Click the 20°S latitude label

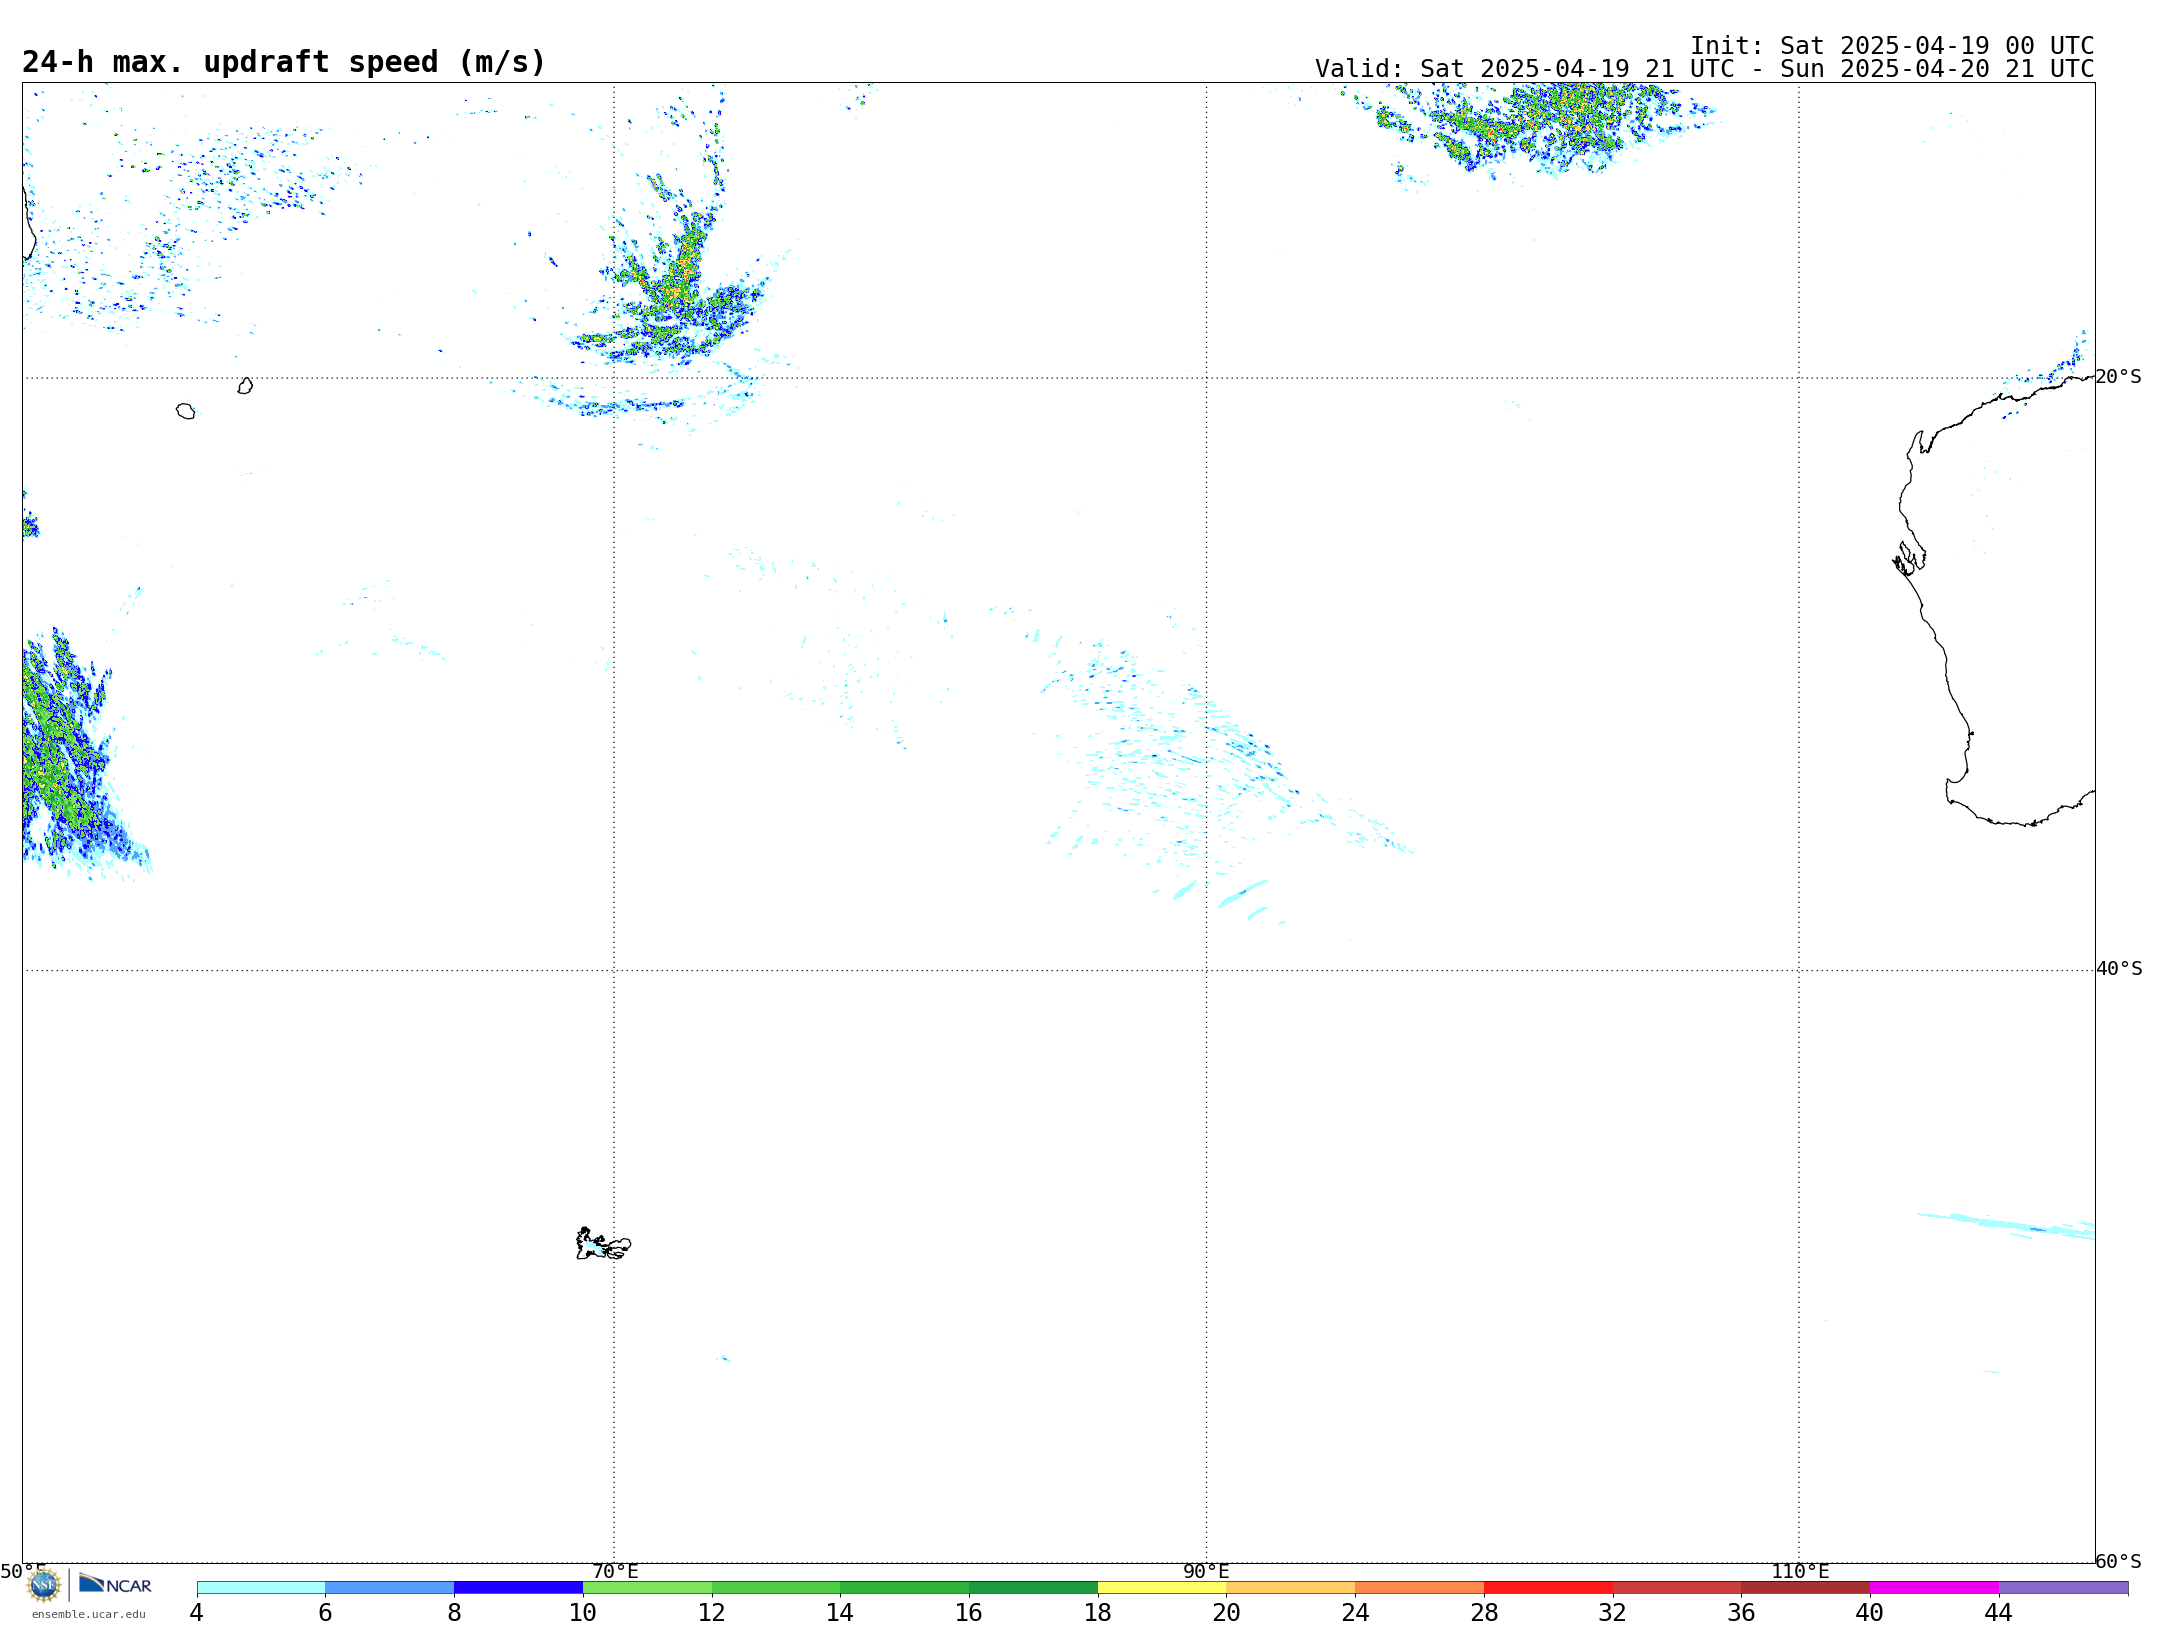(2118, 377)
